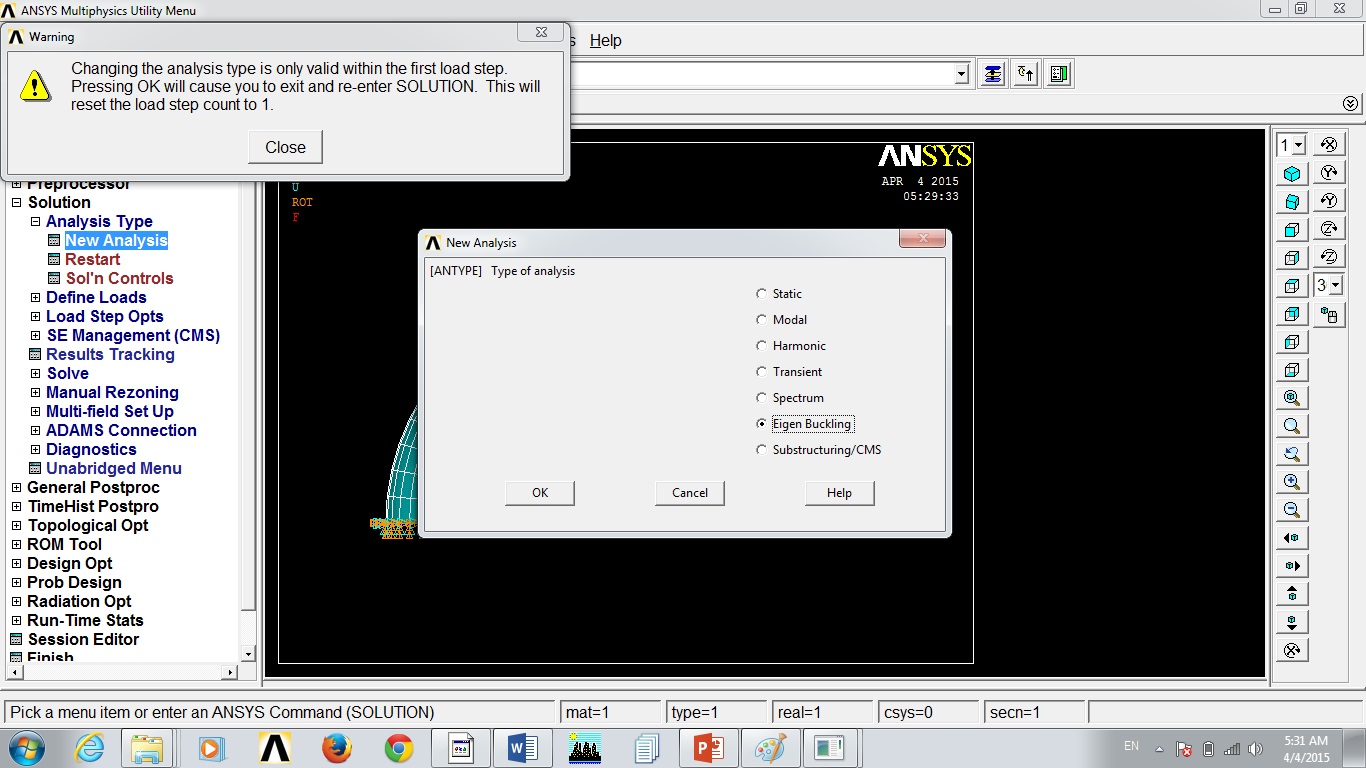
Task: Click the Rotate about -Y icon
Action: 1329,201
